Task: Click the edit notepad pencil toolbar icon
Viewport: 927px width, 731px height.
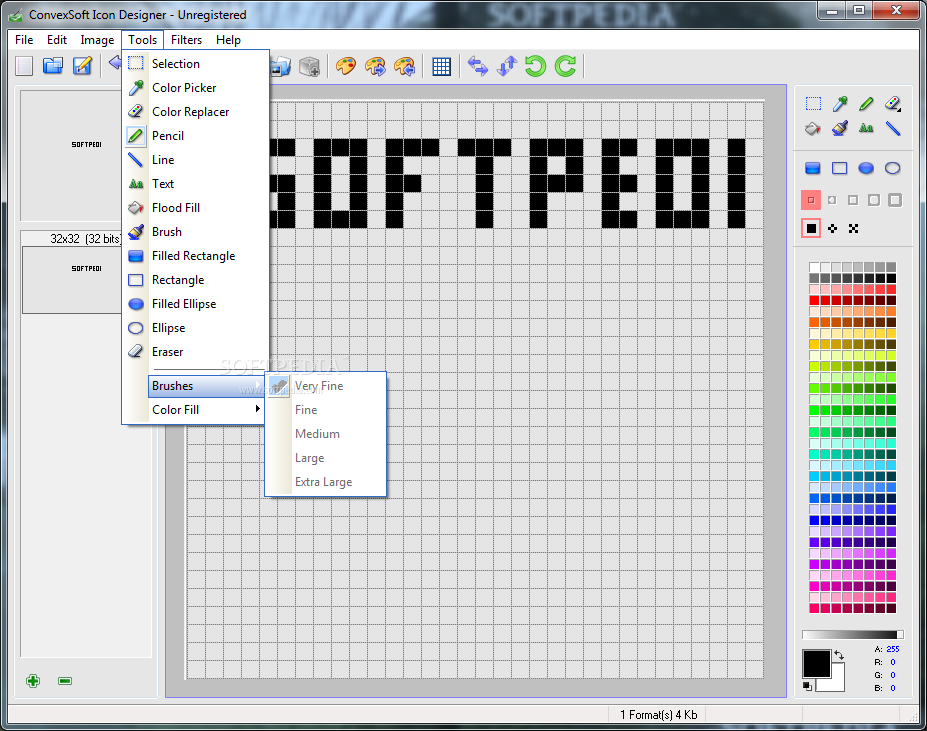Action: click(x=82, y=66)
